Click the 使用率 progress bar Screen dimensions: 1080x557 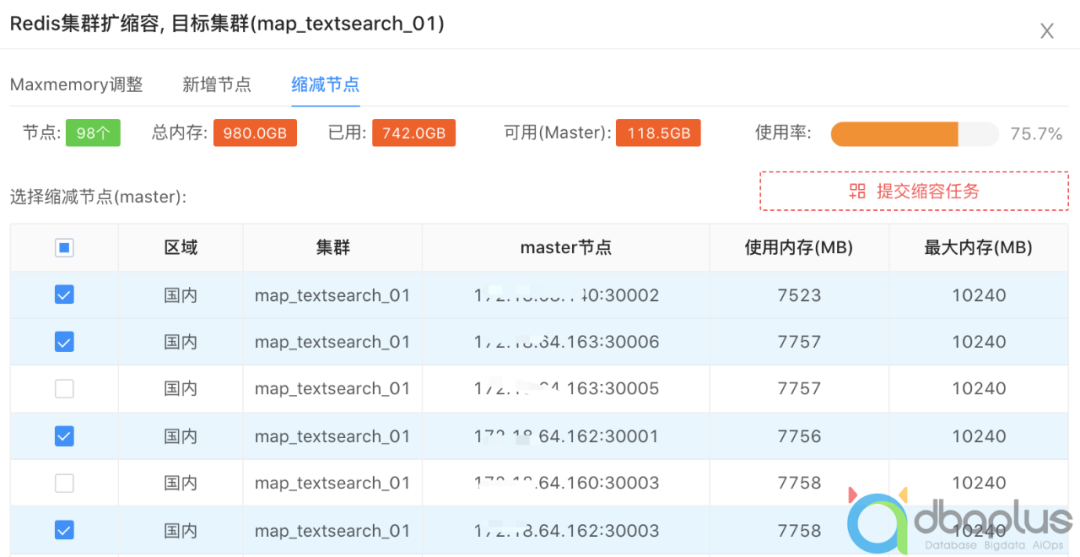[x=915, y=134]
